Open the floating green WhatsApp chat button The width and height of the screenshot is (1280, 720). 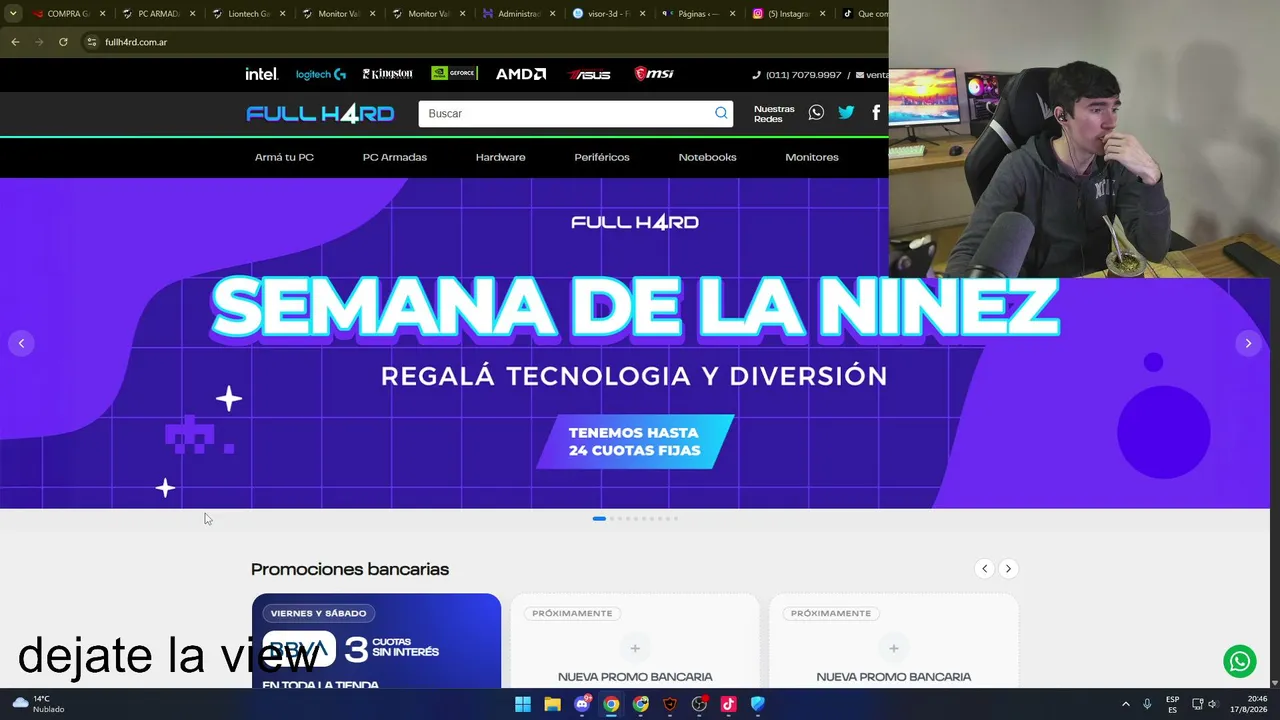point(1240,661)
